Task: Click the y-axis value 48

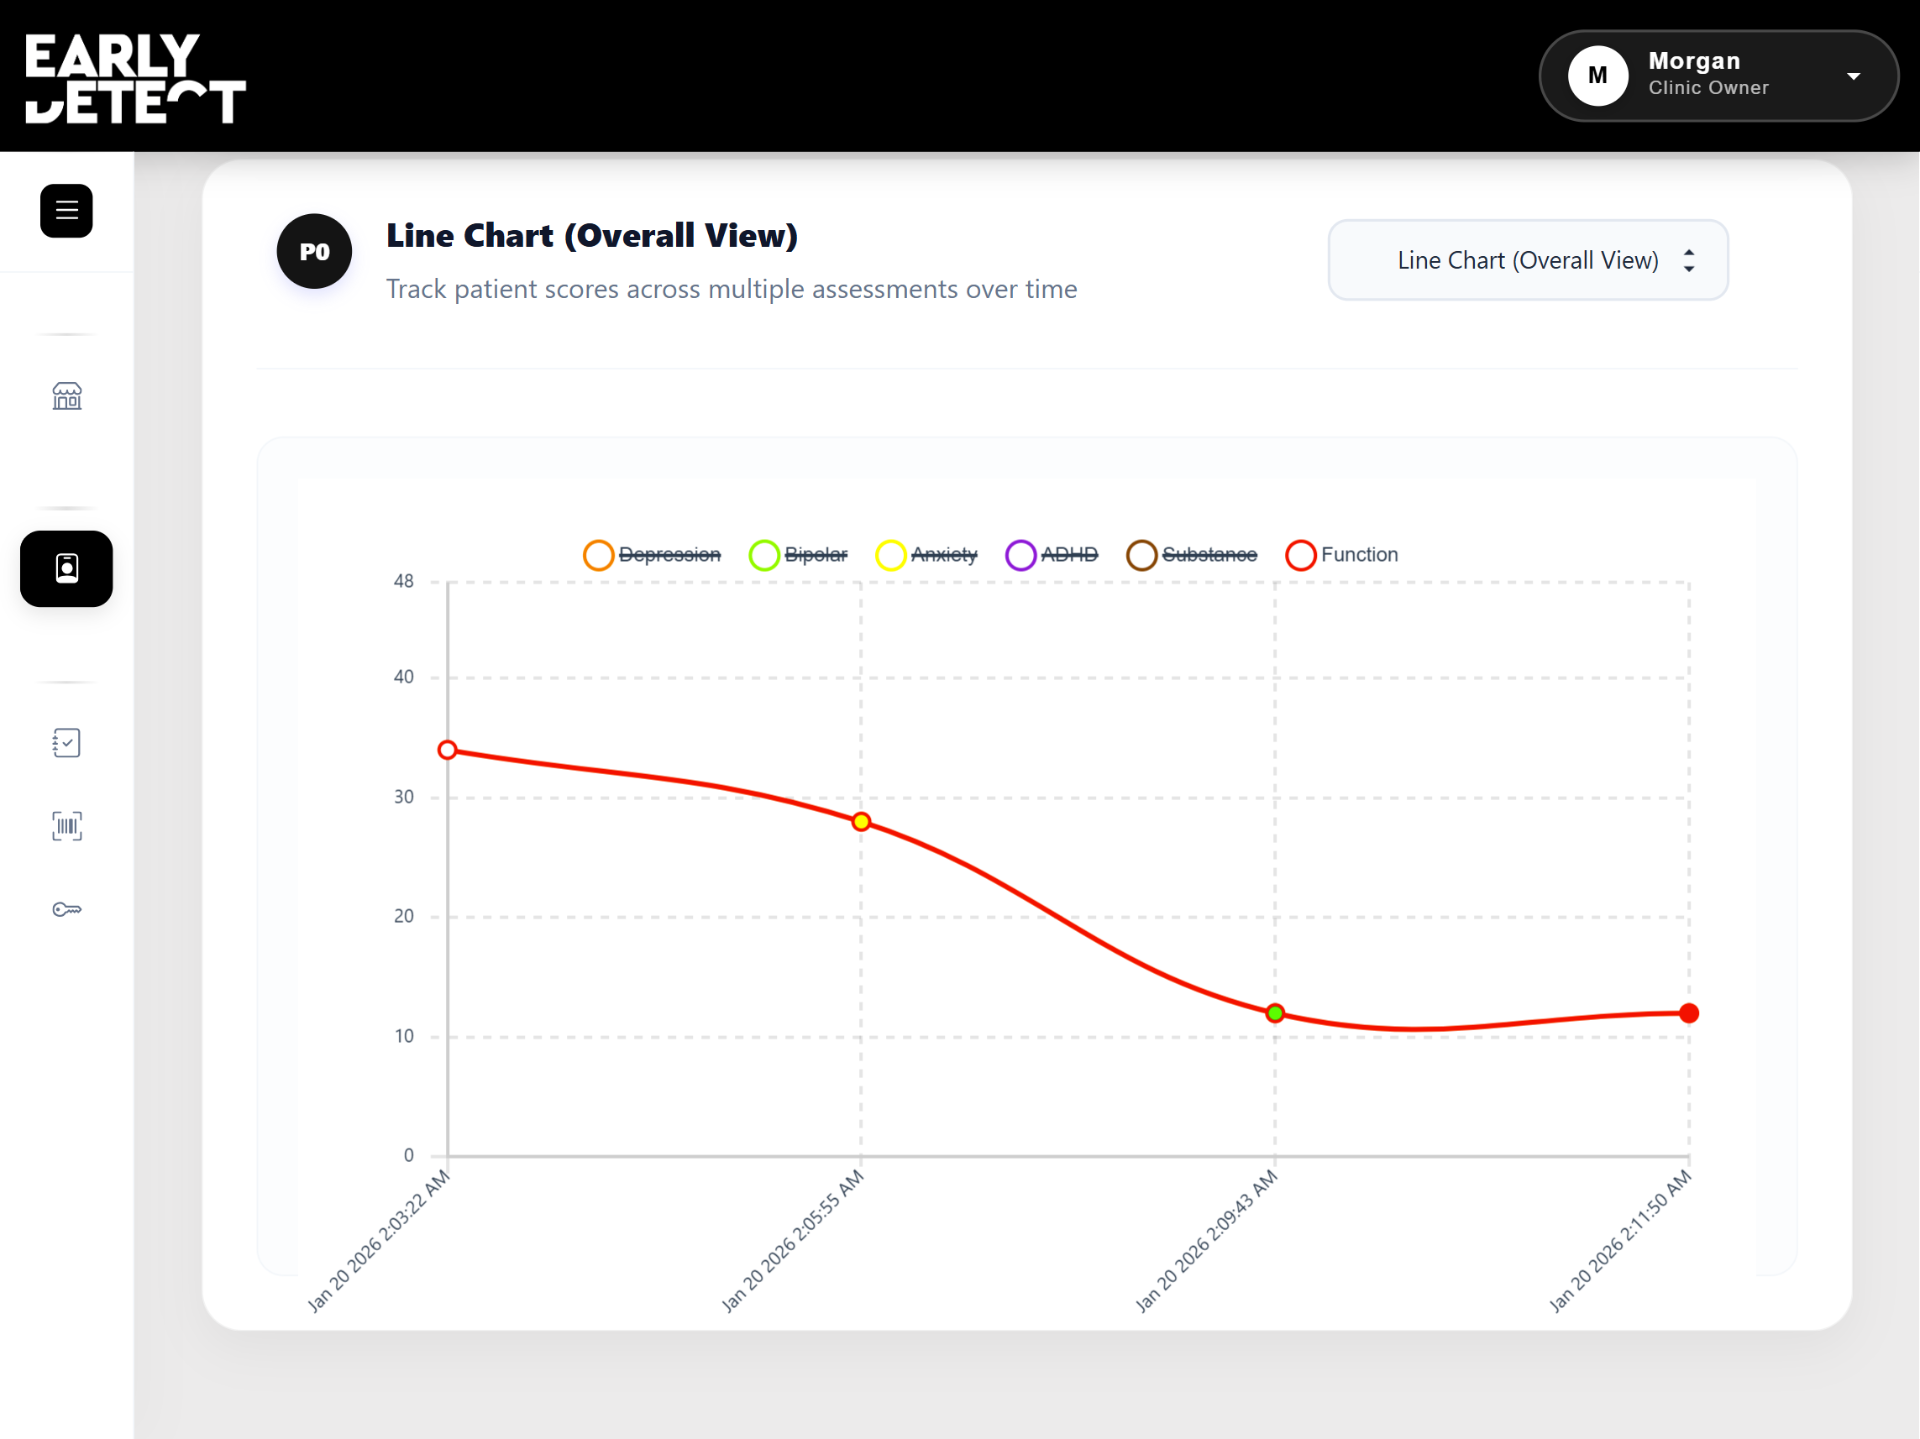Action: (x=403, y=581)
